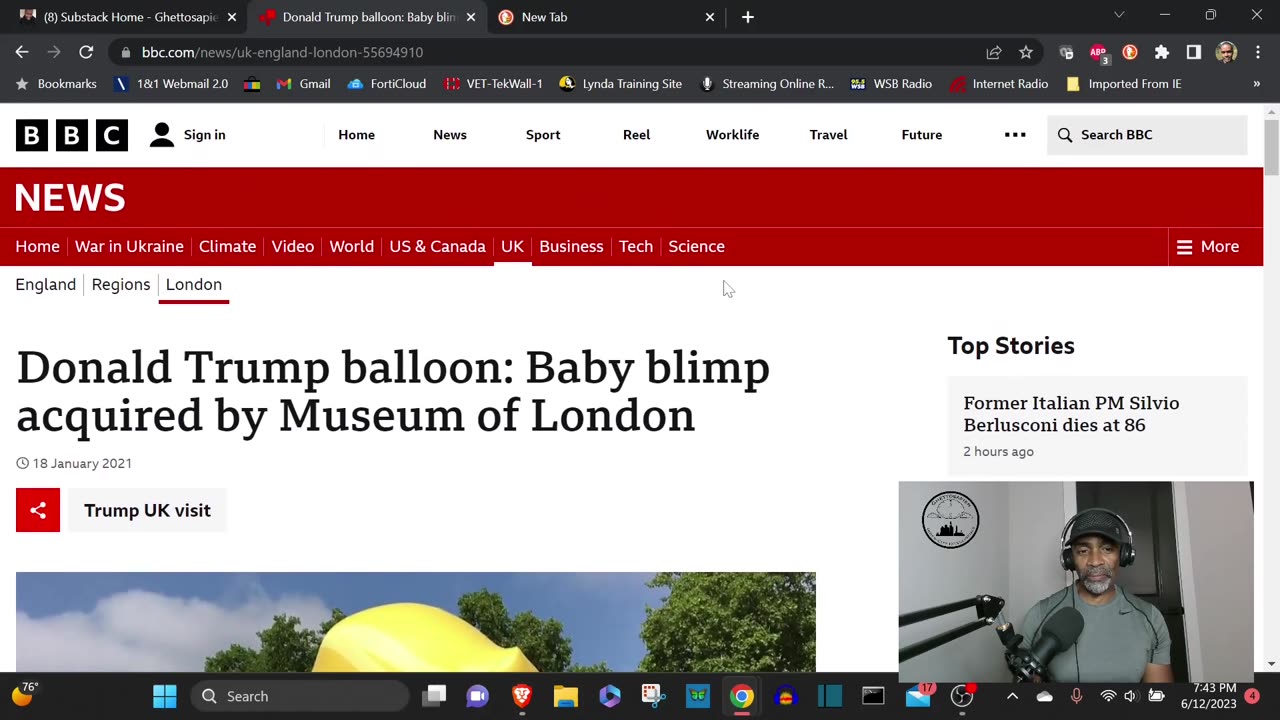Viewport: 1280px width, 720px height.
Task: Open the Chrome three-dot menu
Action: coord(1257,52)
